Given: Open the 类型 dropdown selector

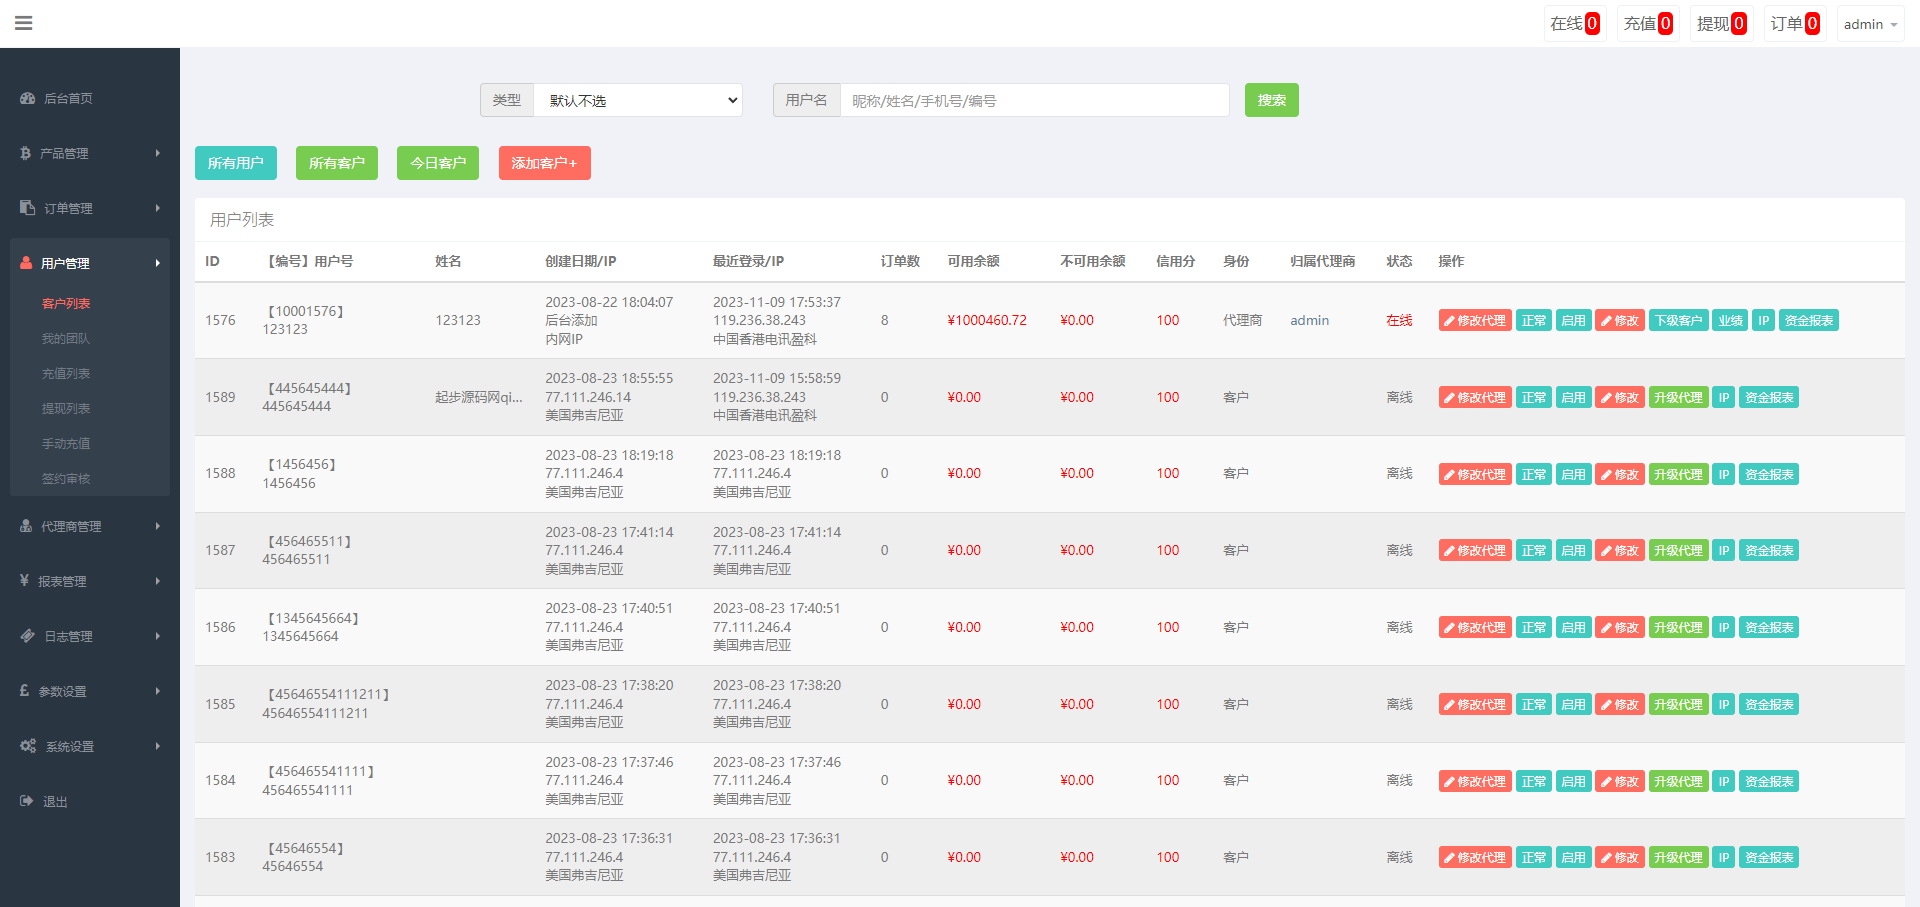Looking at the screenshot, I should coord(638,100).
